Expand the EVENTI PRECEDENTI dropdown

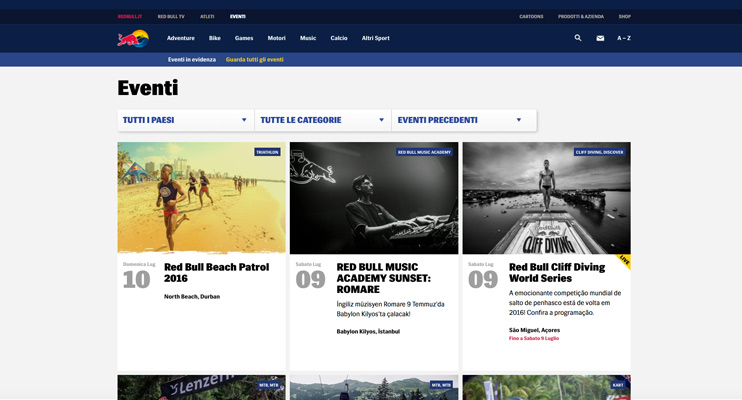464,120
